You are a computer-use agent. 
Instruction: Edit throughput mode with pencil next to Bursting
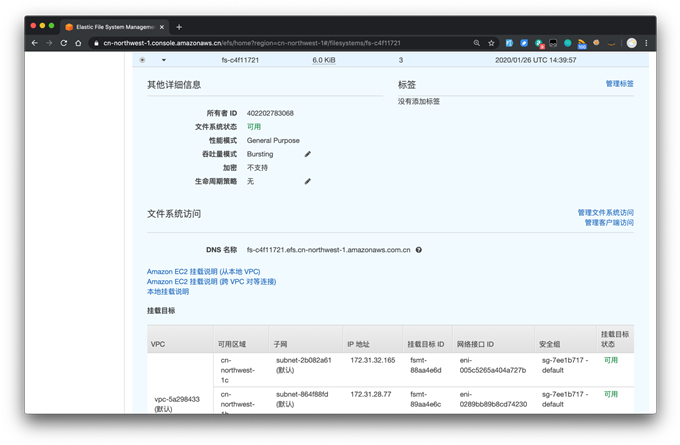(x=307, y=154)
